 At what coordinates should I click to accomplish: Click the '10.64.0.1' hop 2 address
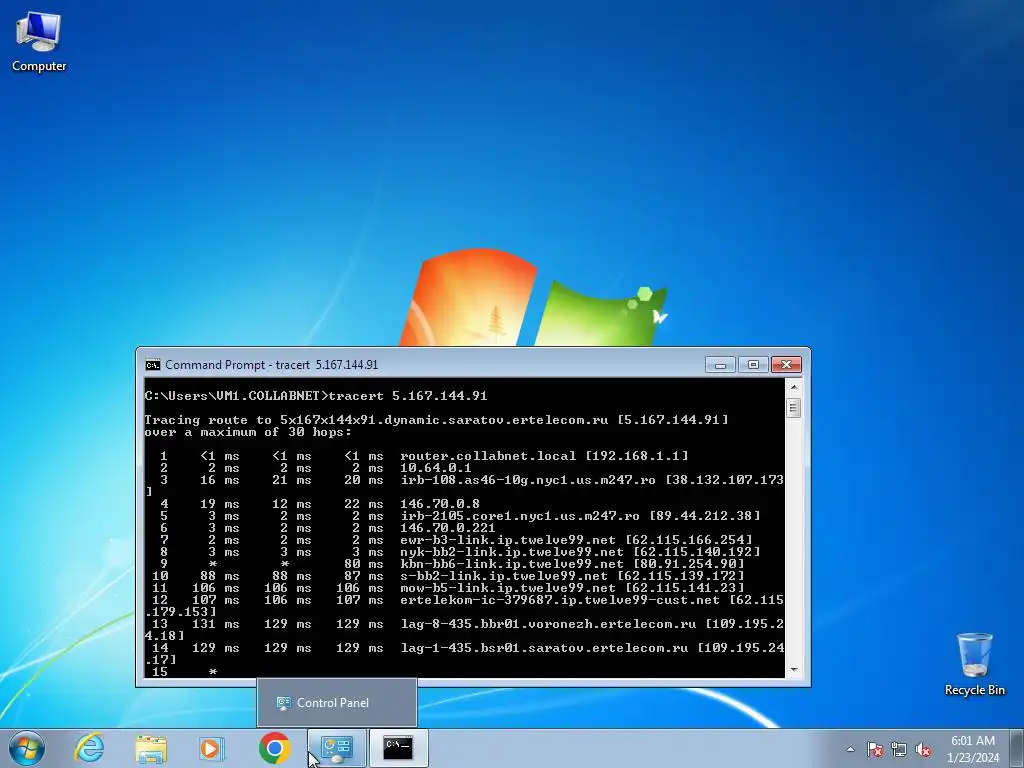click(x=436, y=468)
